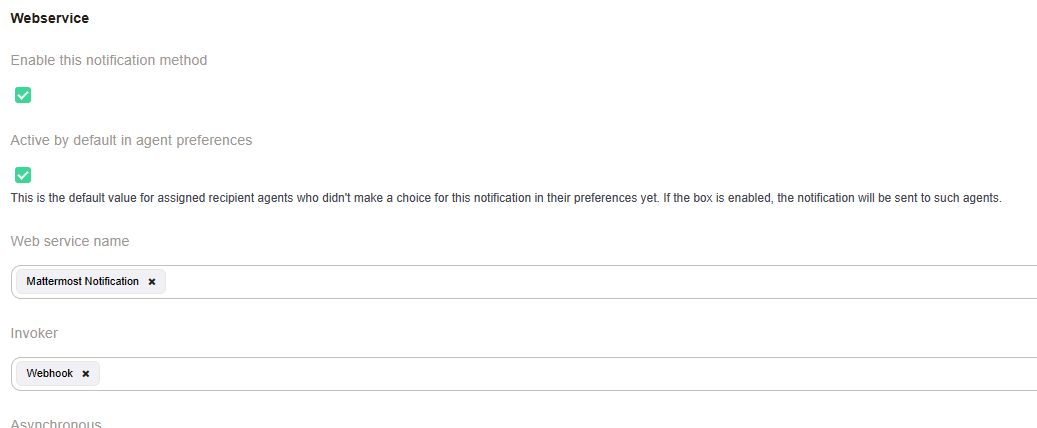Image resolution: width=1037 pixels, height=428 pixels.
Task: Remove the Webhook invoker tag
Action: point(86,374)
